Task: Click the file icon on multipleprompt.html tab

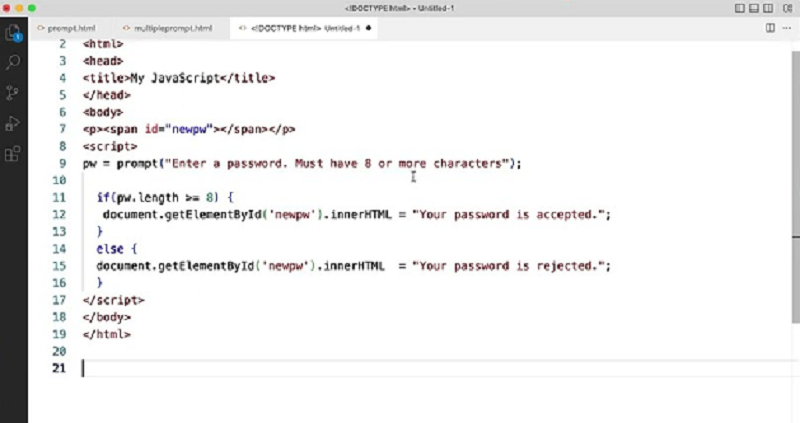Action: coord(127,28)
